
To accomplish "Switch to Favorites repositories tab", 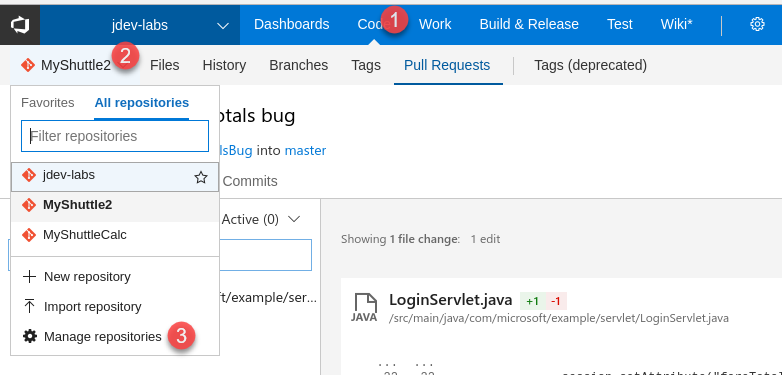I will coord(47,103).
